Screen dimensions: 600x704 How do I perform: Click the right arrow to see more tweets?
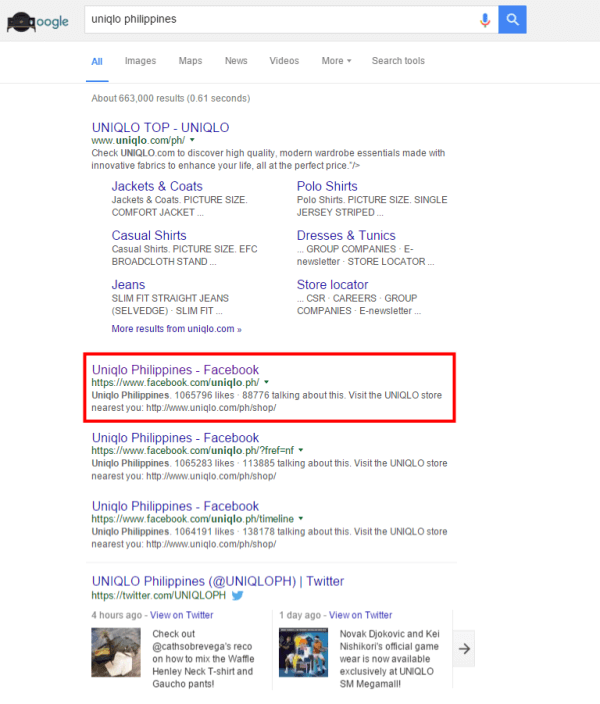pyautogui.click(x=464, y=648)
